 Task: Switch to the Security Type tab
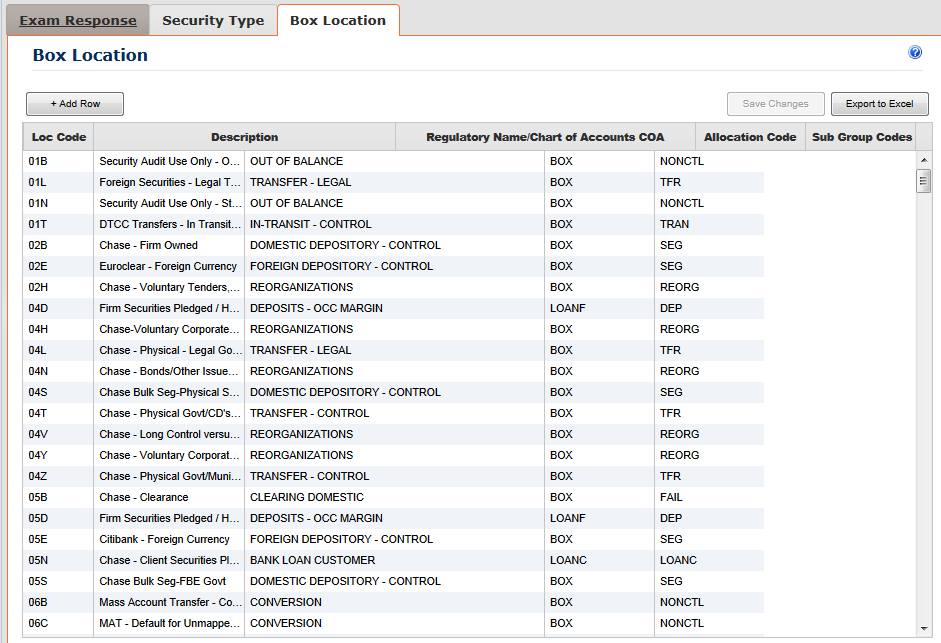tap(213, 20)
